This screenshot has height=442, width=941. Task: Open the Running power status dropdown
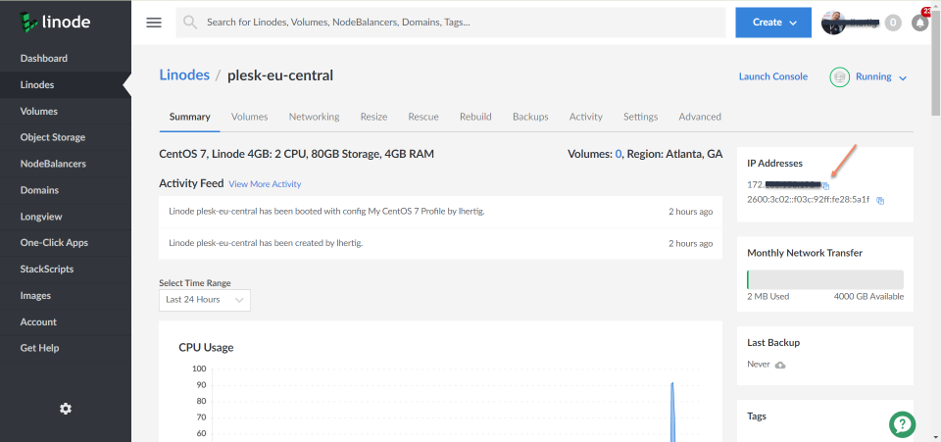click(x=880, y=77)
